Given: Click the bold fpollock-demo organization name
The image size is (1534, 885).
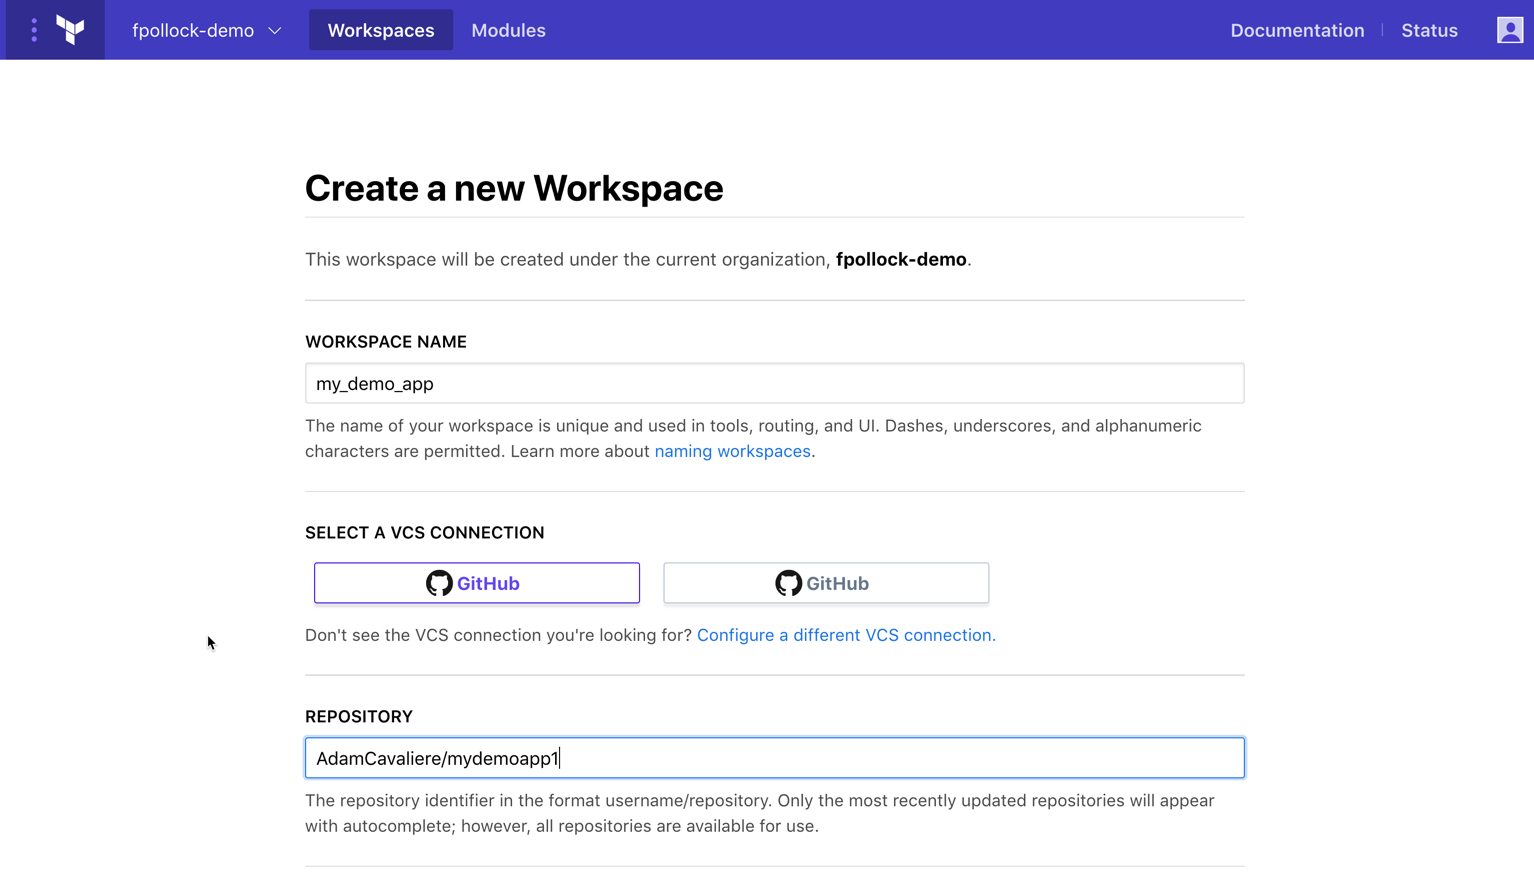Looking at the screenshot, I should point(901,259).
